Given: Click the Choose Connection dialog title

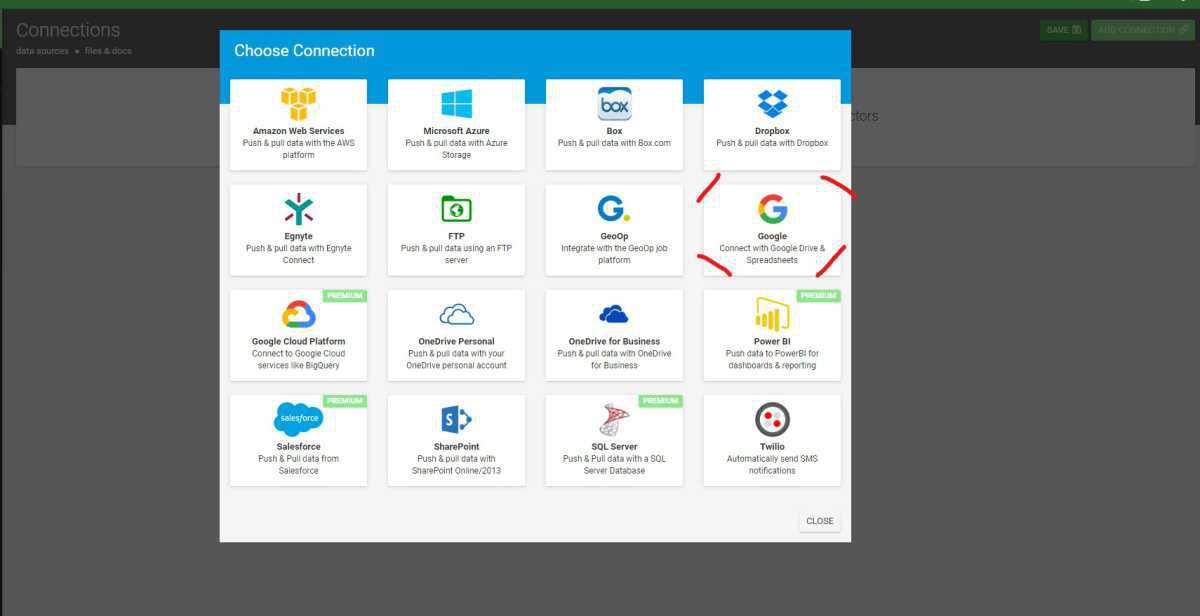Looking at the screenshot, I should pos(304,51).
